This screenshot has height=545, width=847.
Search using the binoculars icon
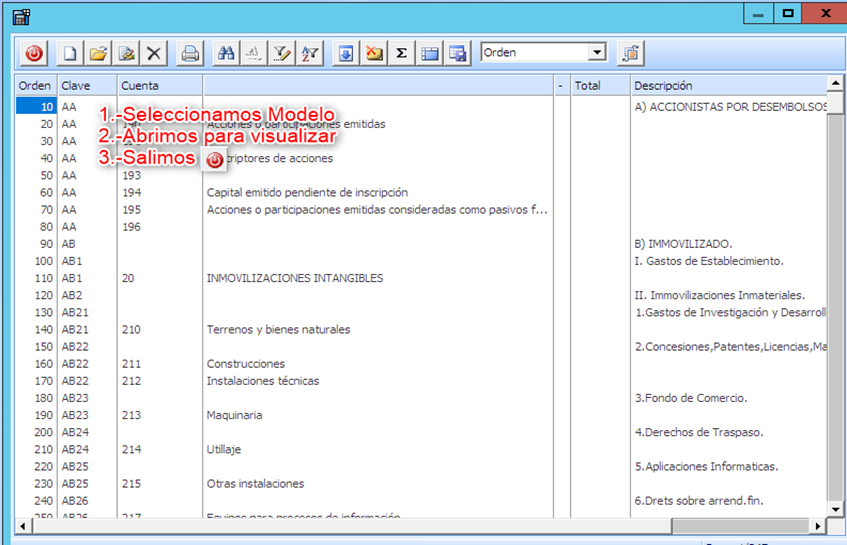pos(227,53)
